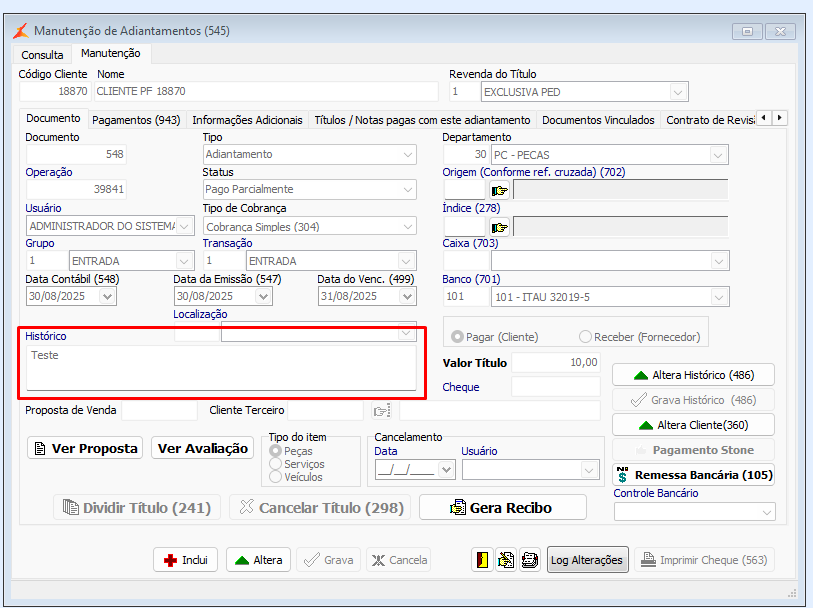Image resolution: width=813 pixels, height=608 pixels.
Task: Switch to Consulta tab
Action: click(x=42, y=55)
